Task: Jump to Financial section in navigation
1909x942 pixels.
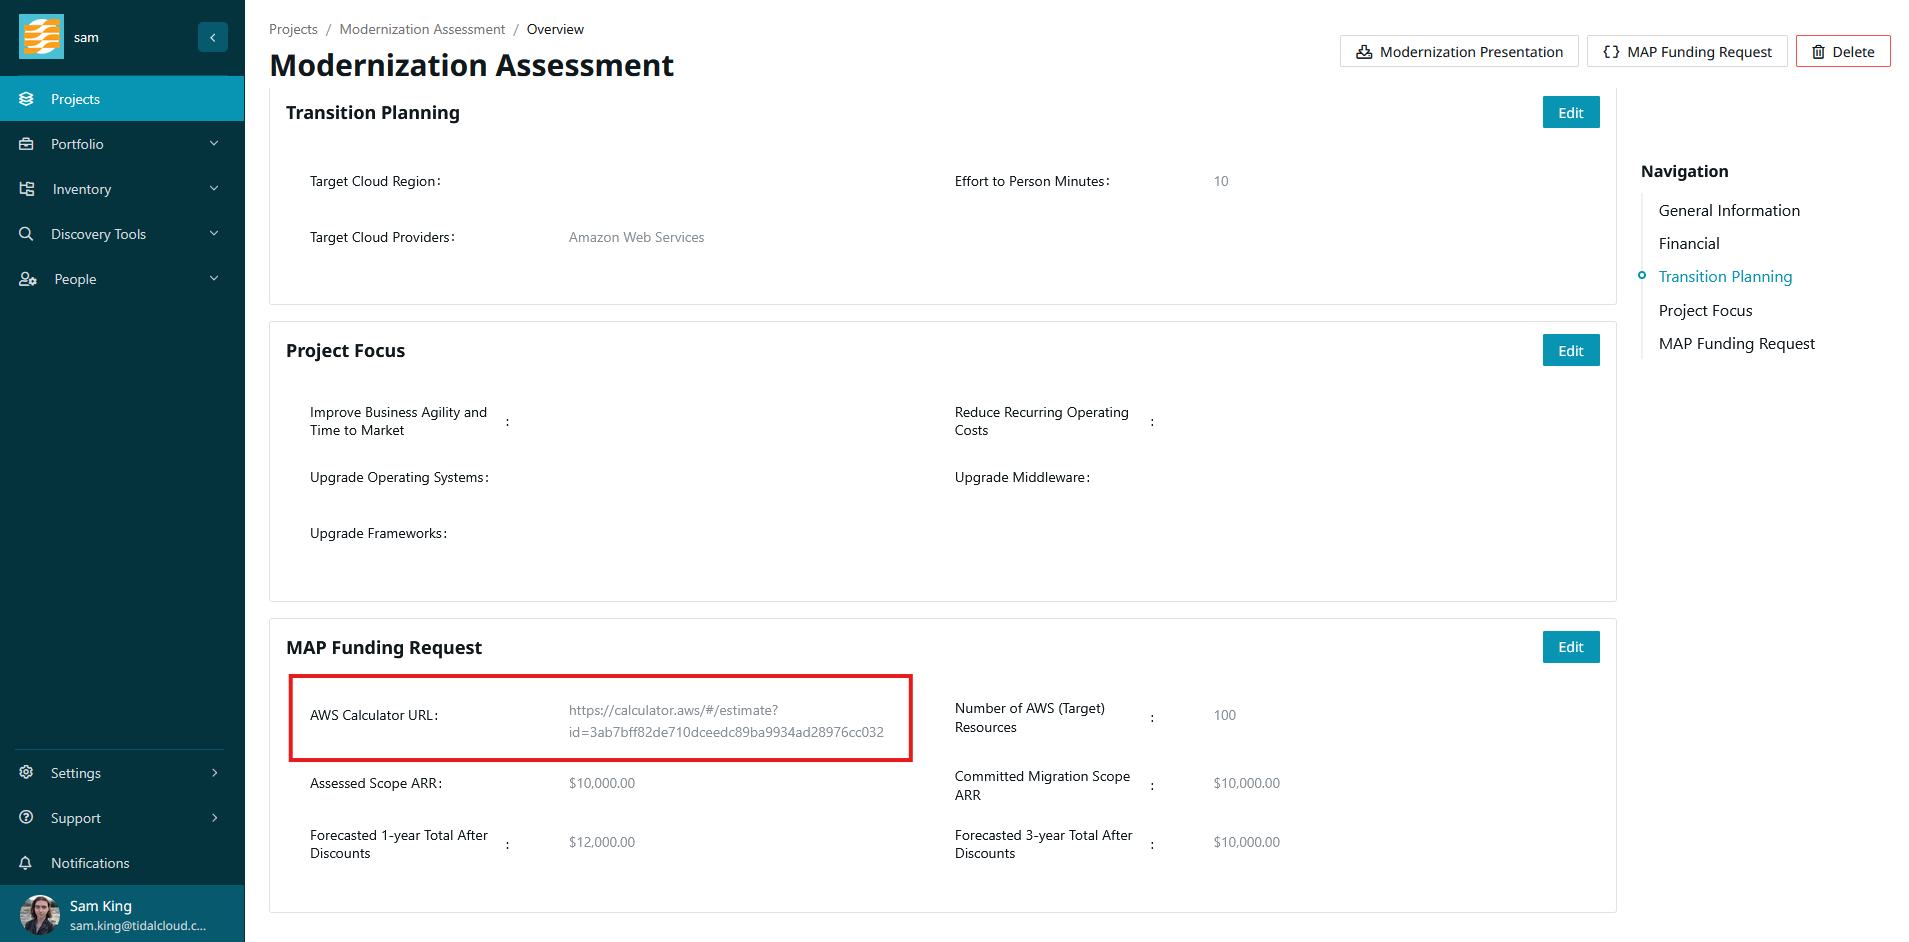Action: click(1689, 244)
